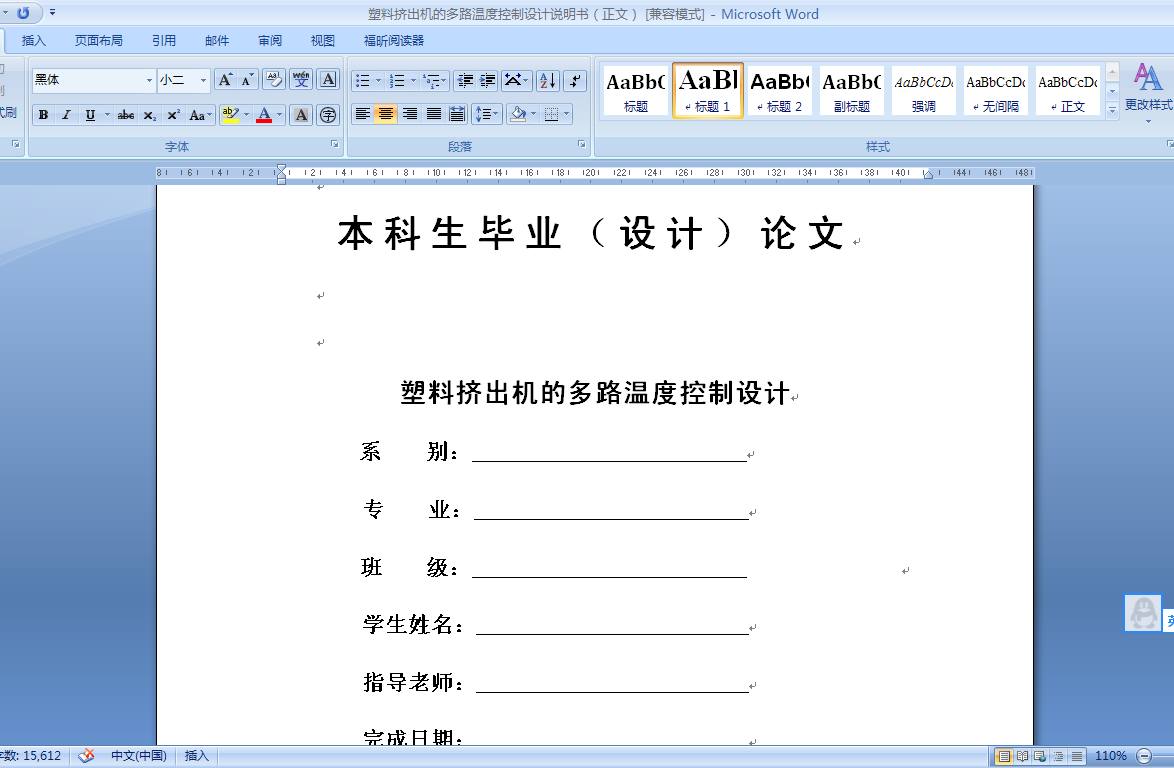1174x768 pixels.
Task: Open Paragraph dialog launcher
Action: [x=582, y=144]
